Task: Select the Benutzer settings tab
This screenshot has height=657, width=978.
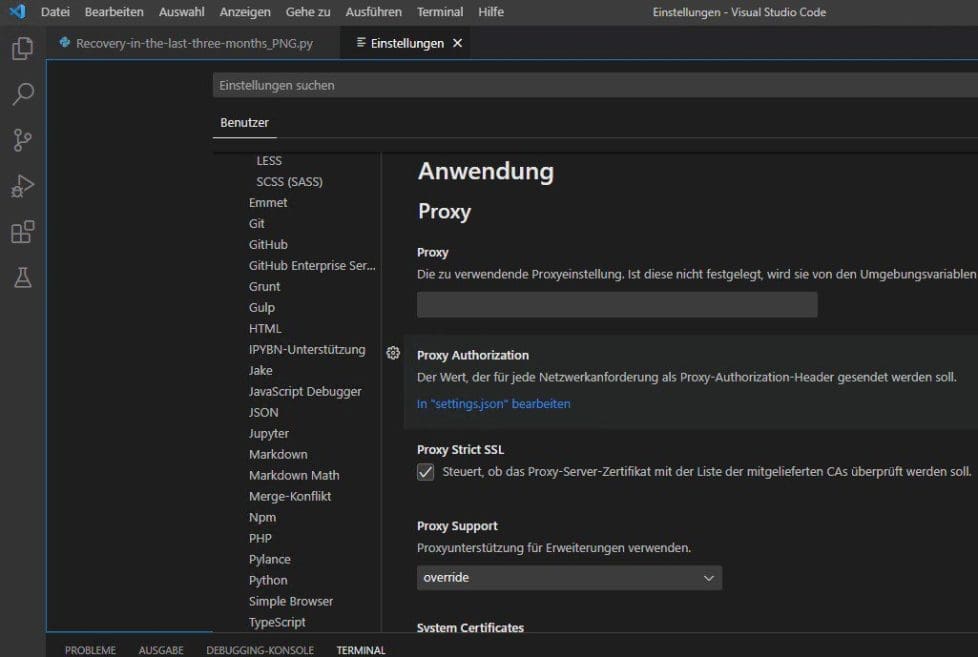Action: [244, 123]
